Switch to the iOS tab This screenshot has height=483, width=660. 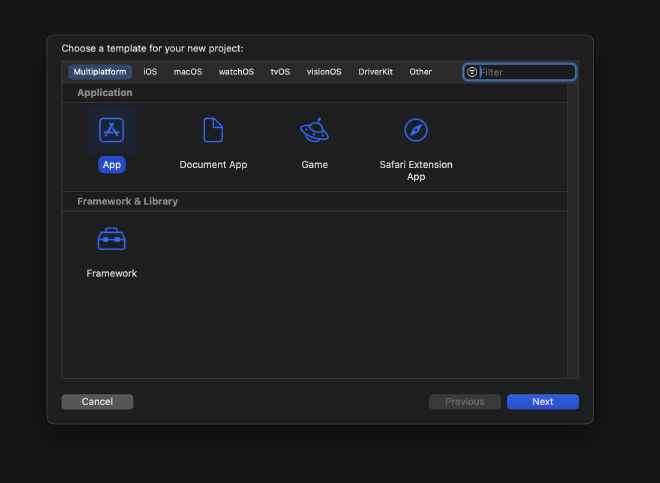click(x=150, y=72)
